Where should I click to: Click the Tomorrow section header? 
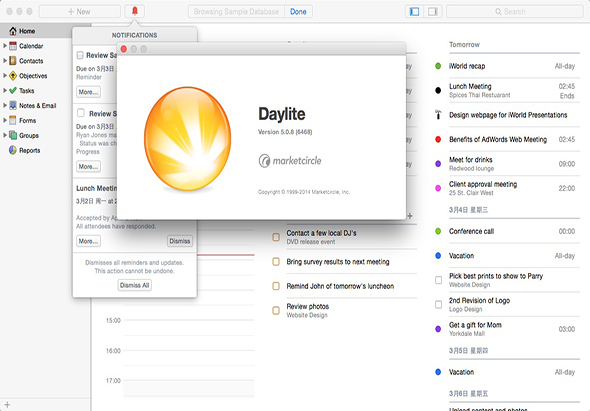(464, 44)
